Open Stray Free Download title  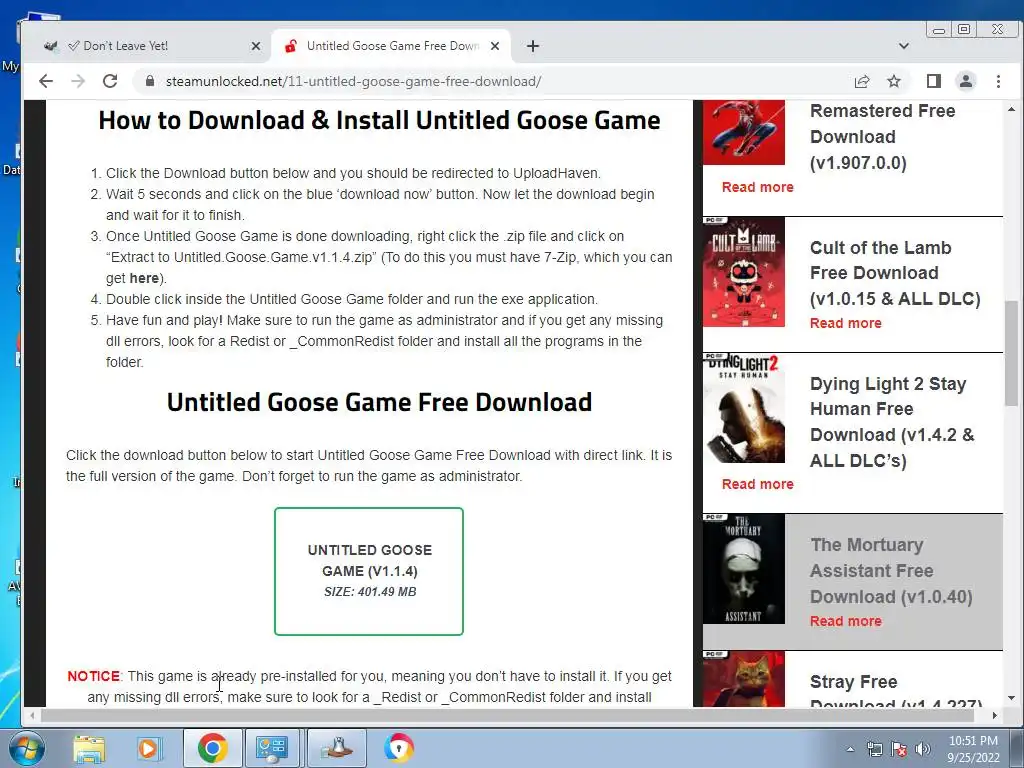(895, 691)
